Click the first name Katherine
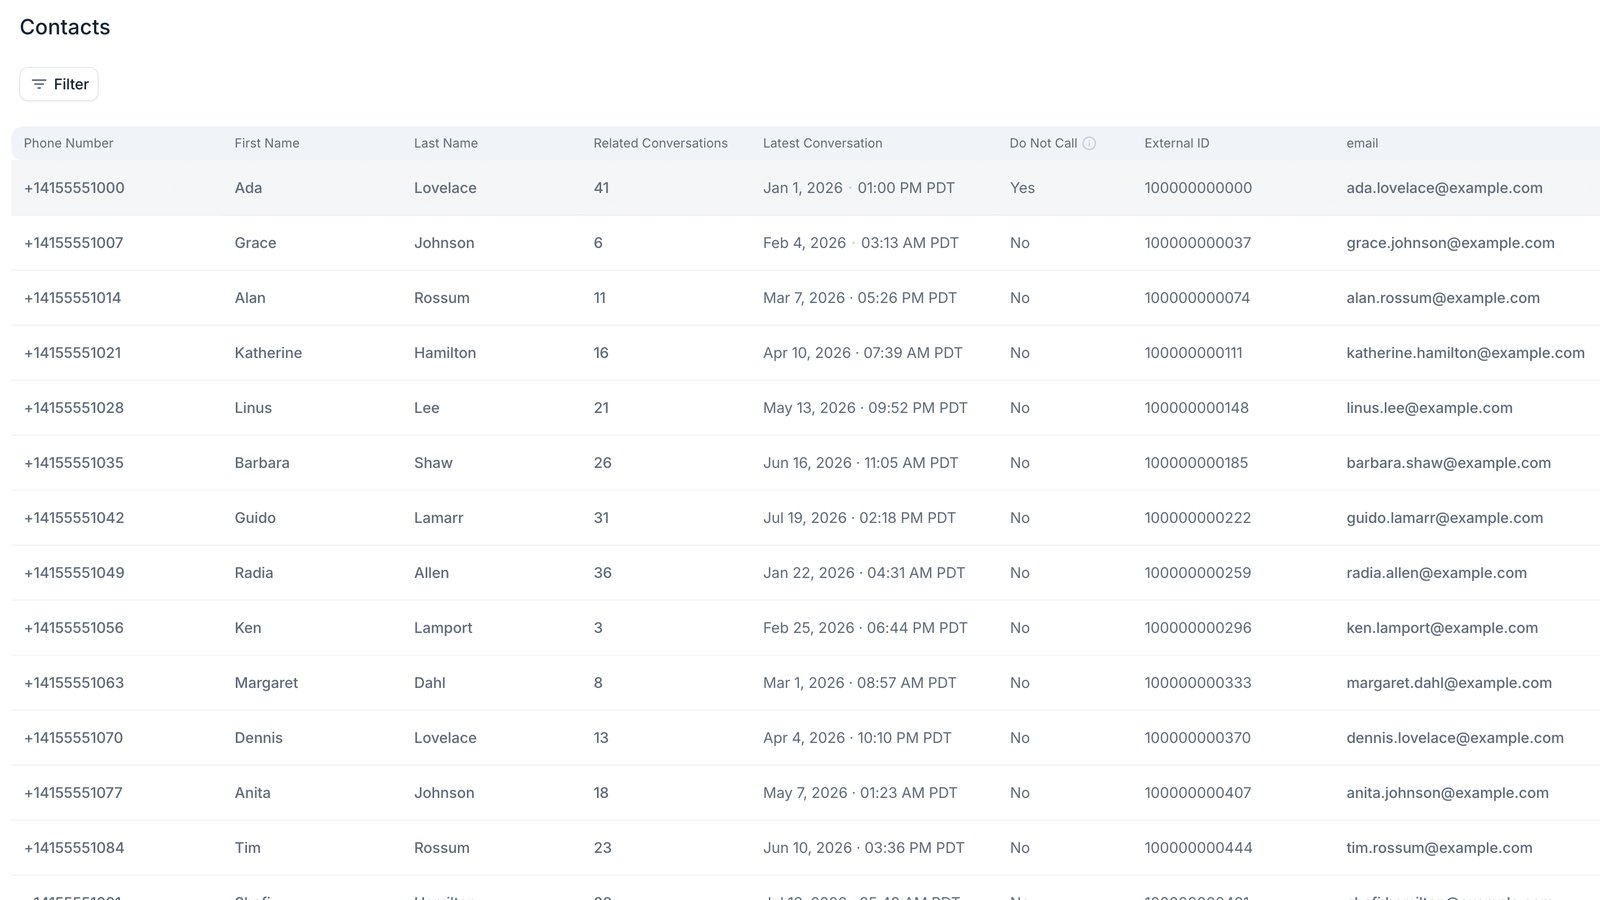 [x=268, y=353]
